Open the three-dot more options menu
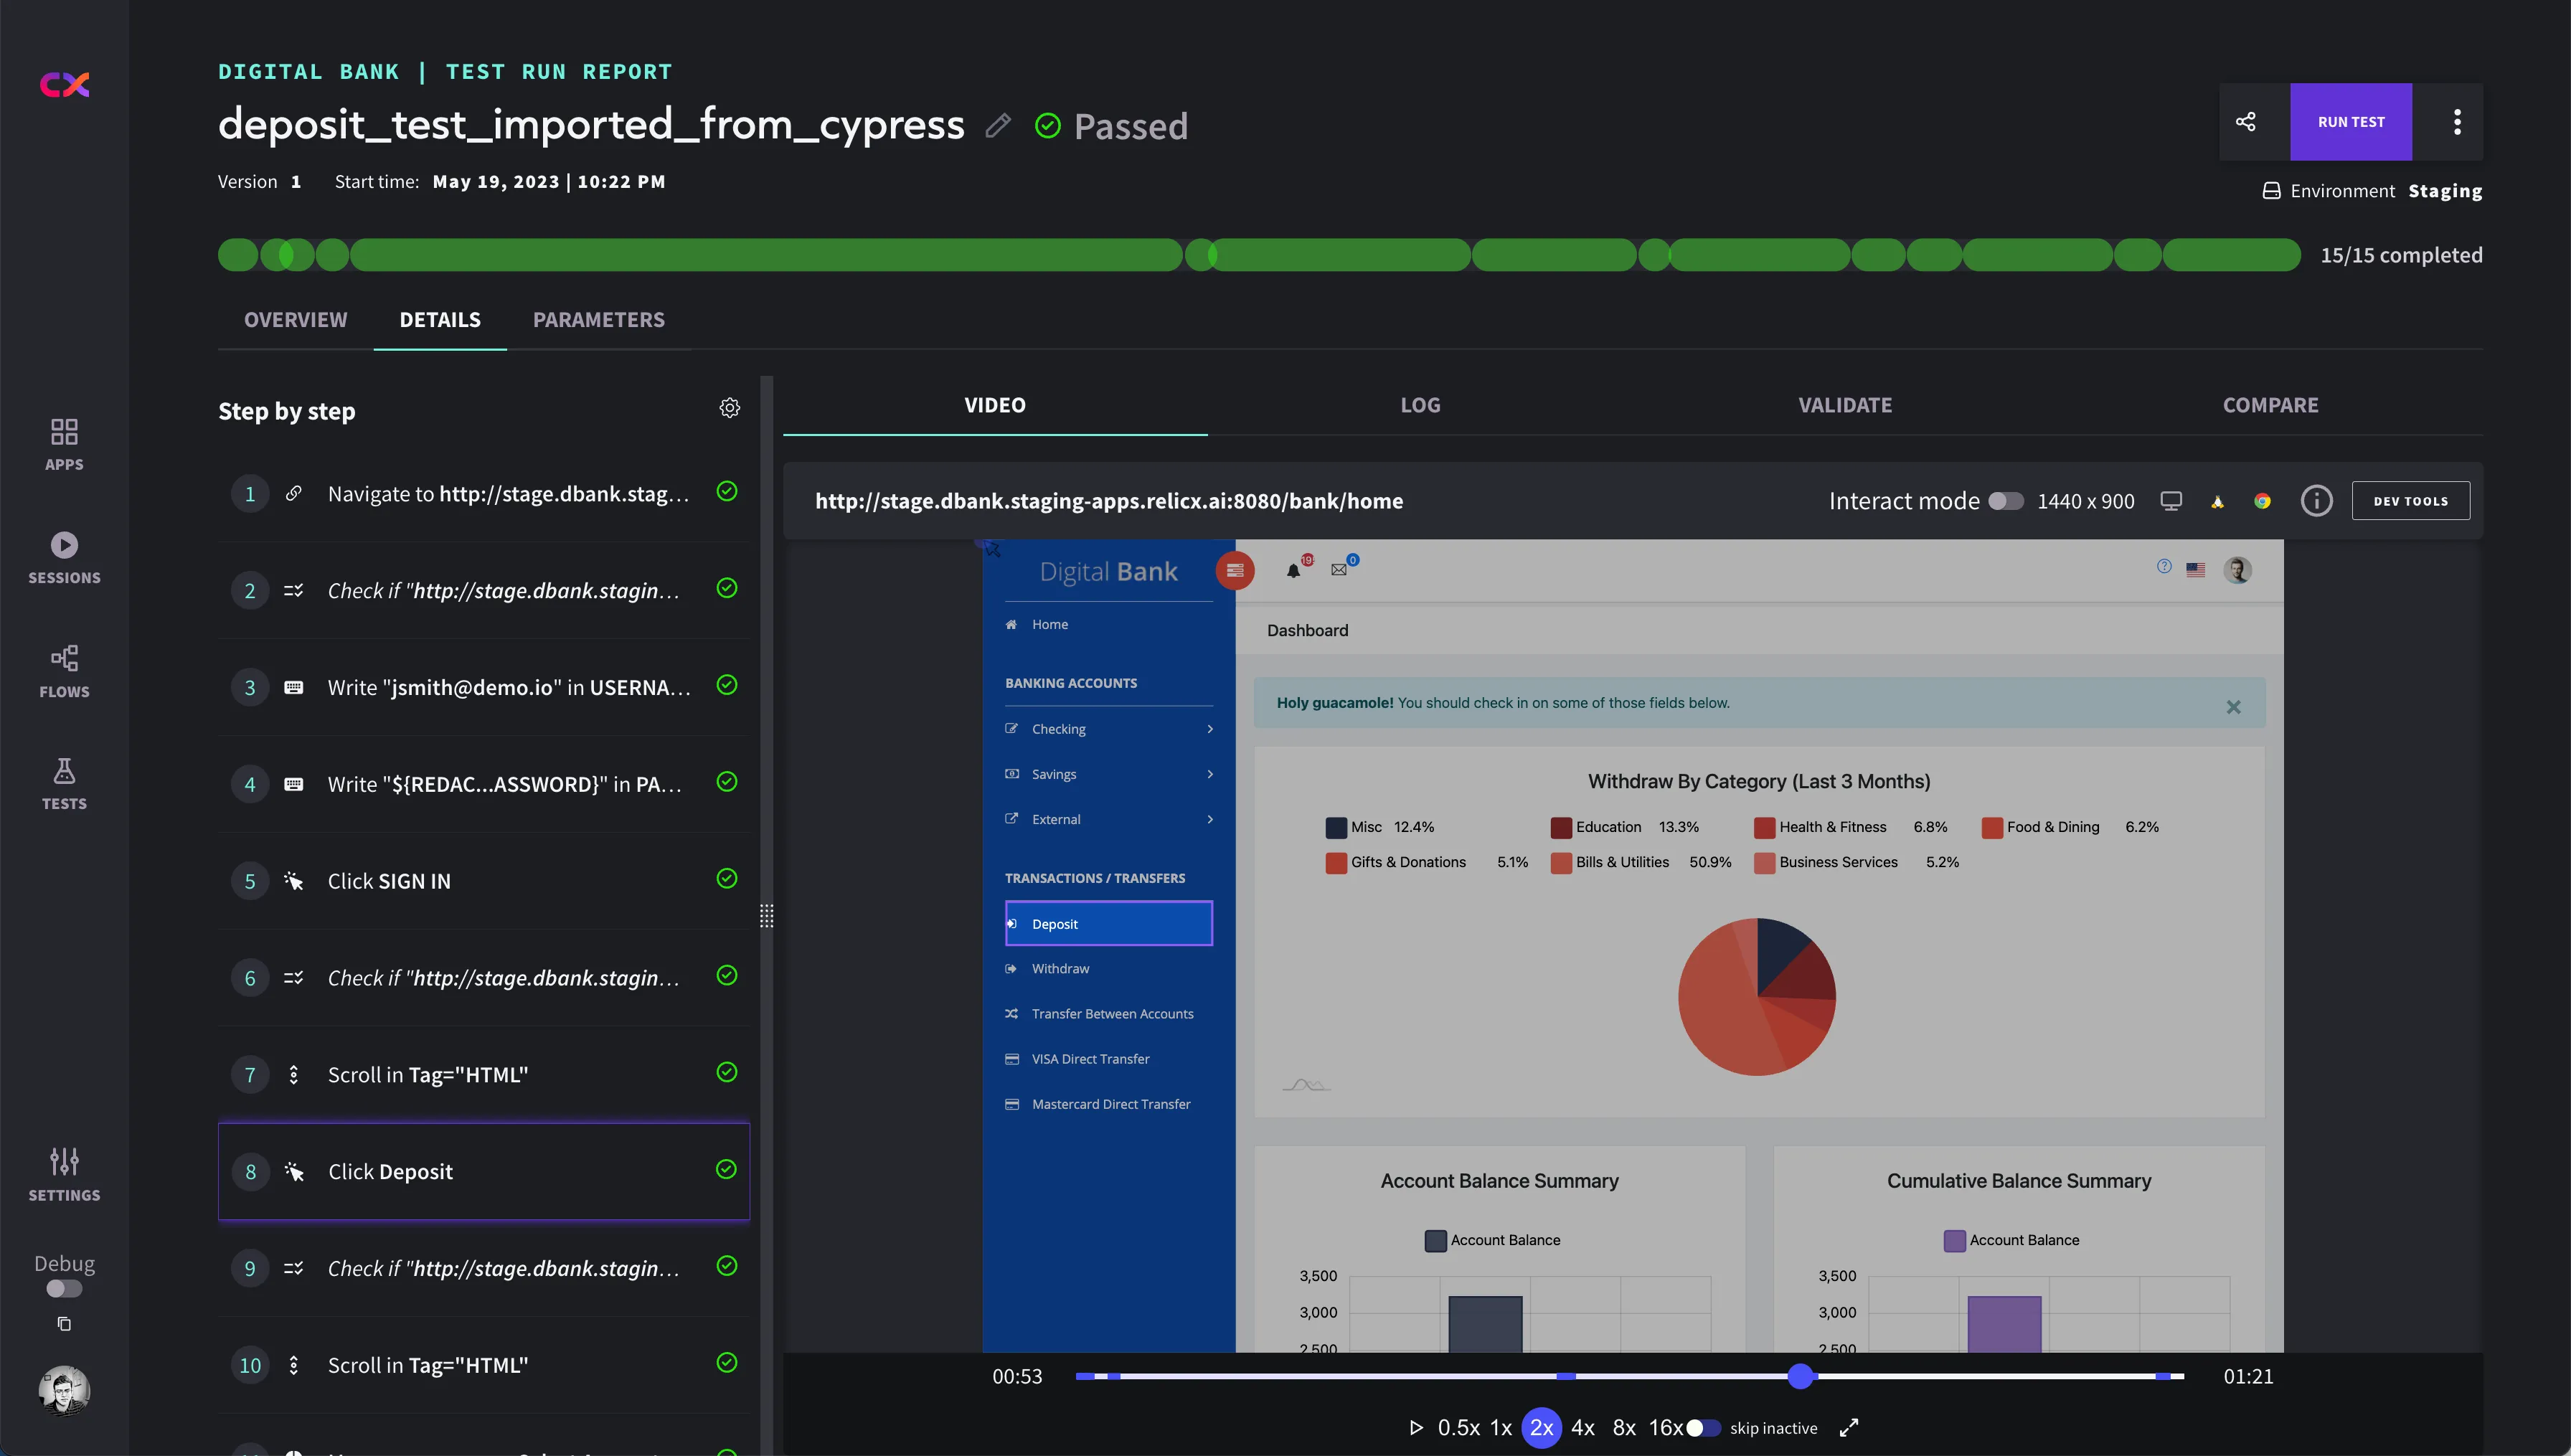 tap(2457, 122)
